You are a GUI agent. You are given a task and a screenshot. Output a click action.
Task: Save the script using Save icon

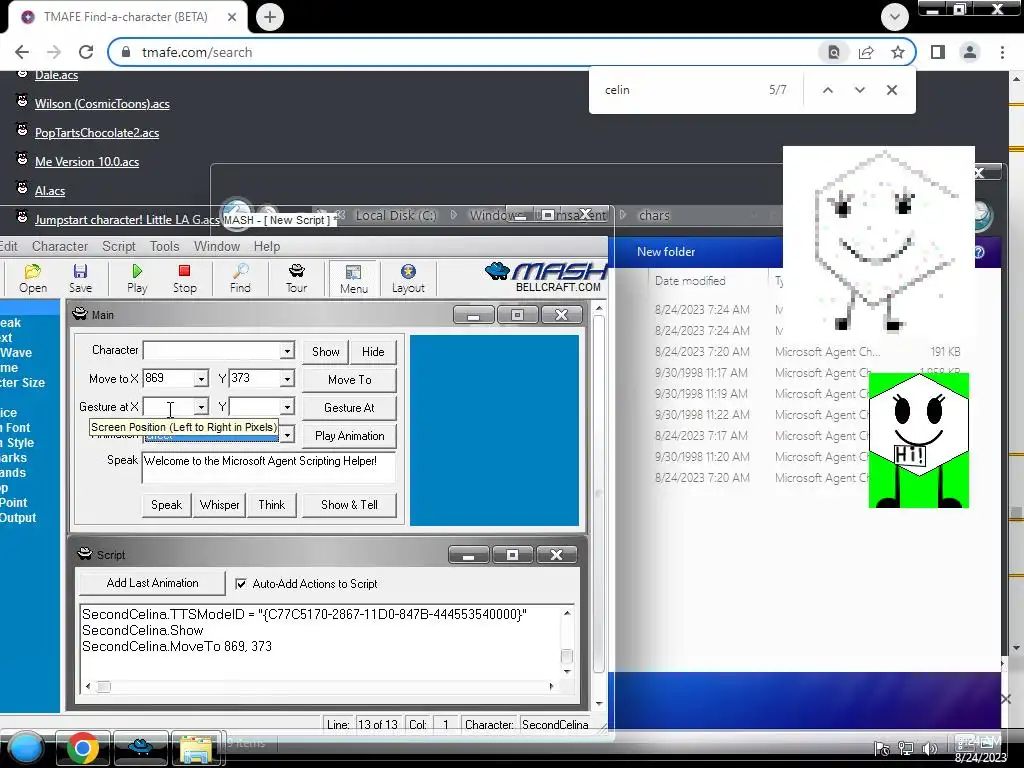coord(80,278)
